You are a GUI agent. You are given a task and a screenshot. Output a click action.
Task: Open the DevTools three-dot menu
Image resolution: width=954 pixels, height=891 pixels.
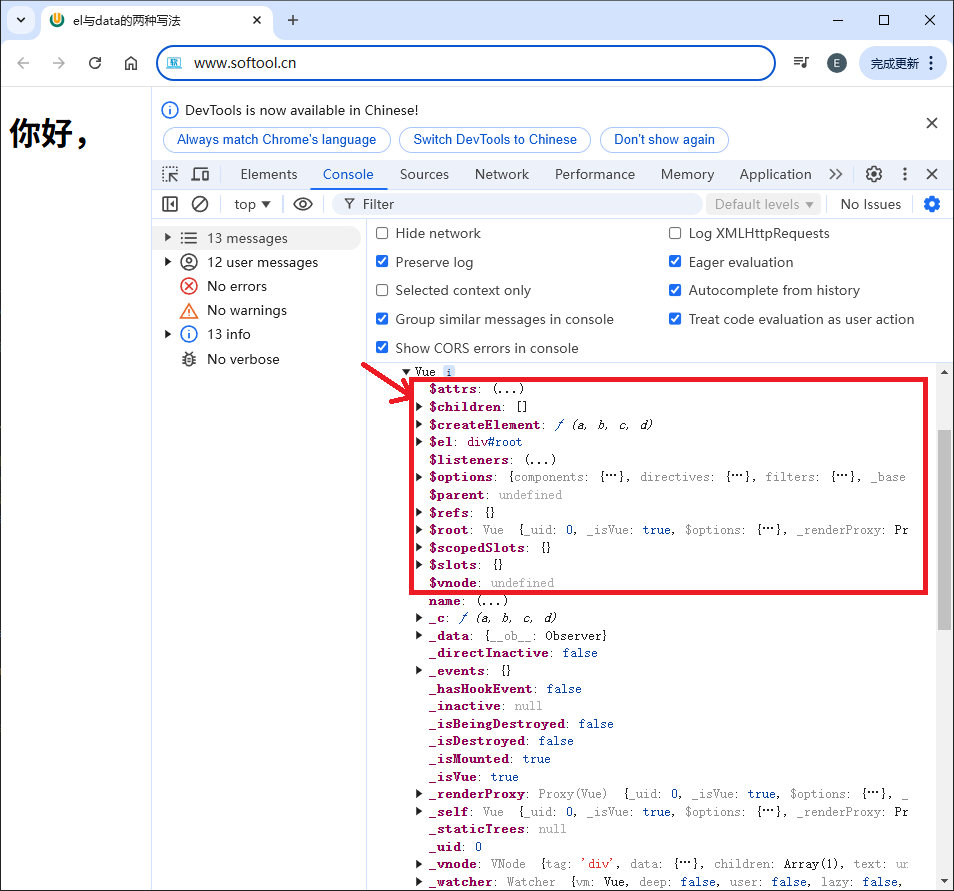point(904,174)
